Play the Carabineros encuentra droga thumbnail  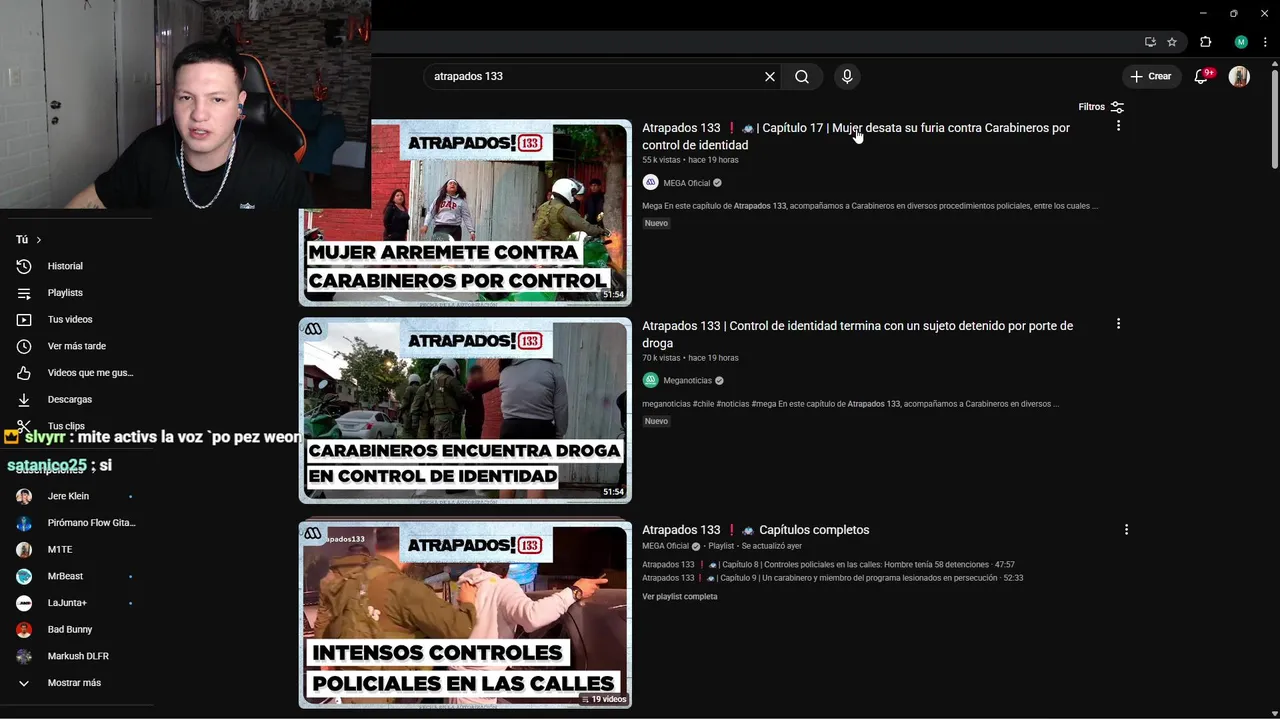tap(465, 410)
